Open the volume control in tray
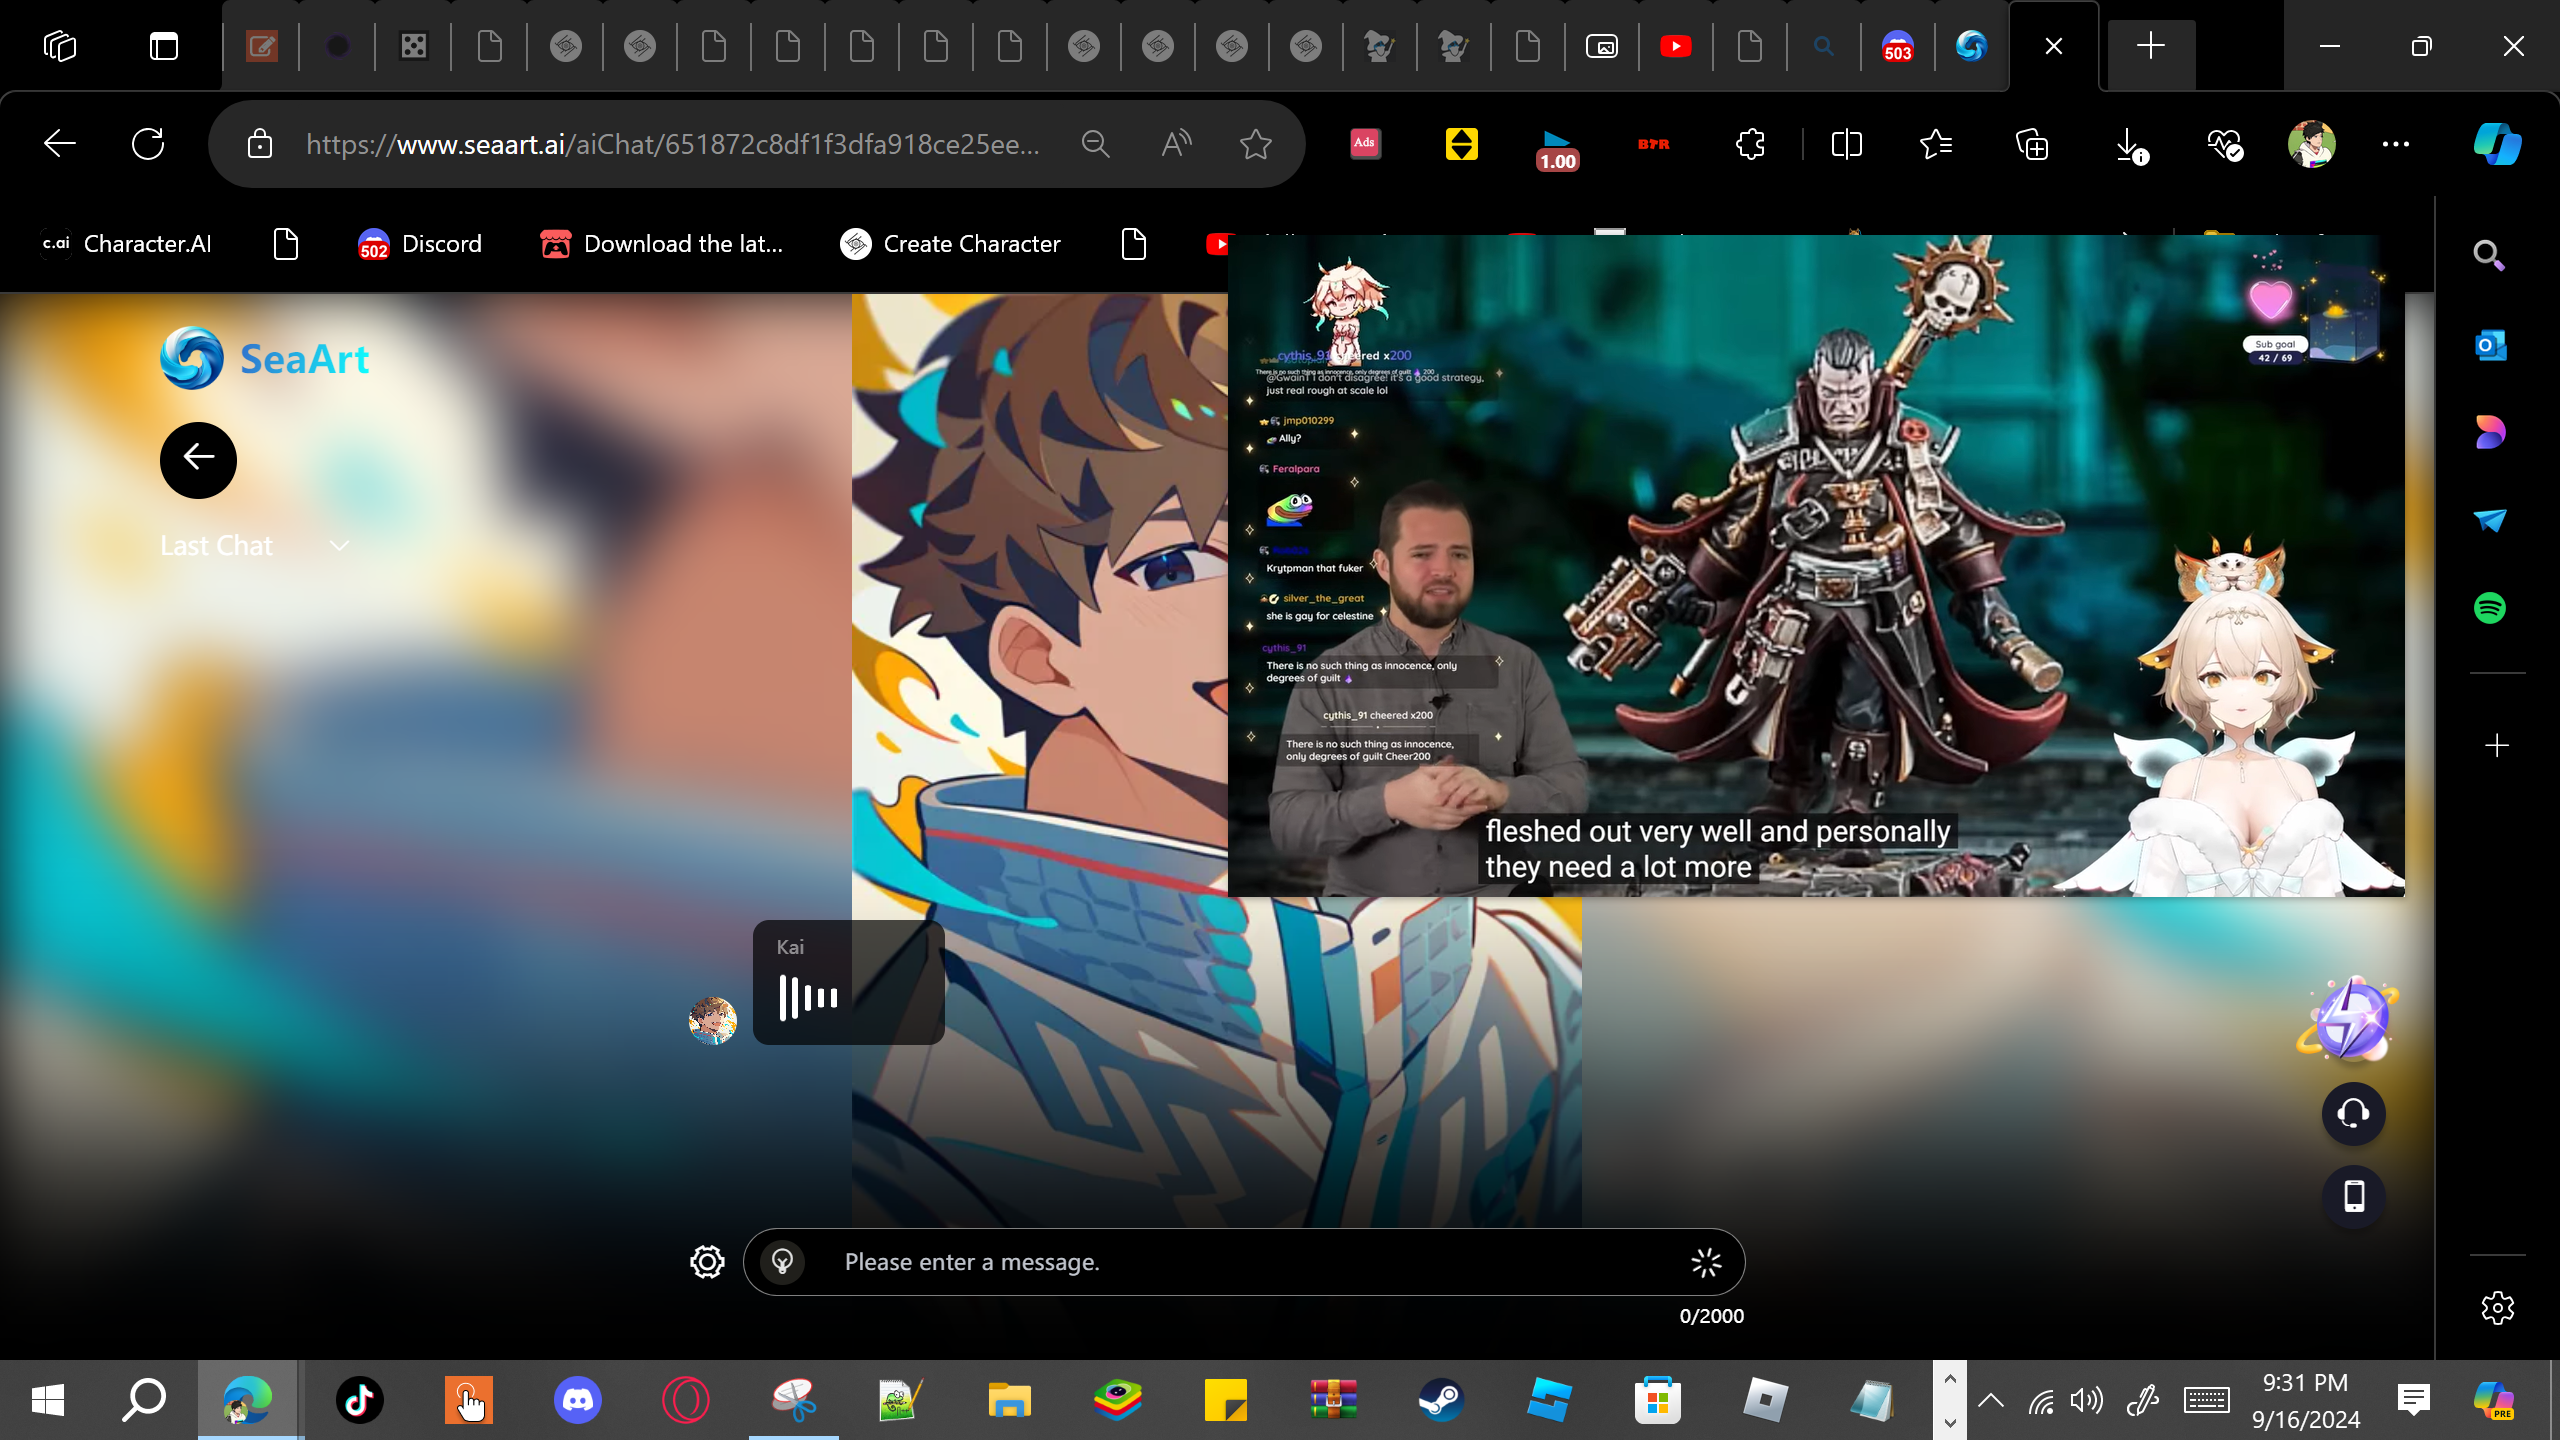This screenshot has width=2560, height=1440. tap(2087, 1400)
